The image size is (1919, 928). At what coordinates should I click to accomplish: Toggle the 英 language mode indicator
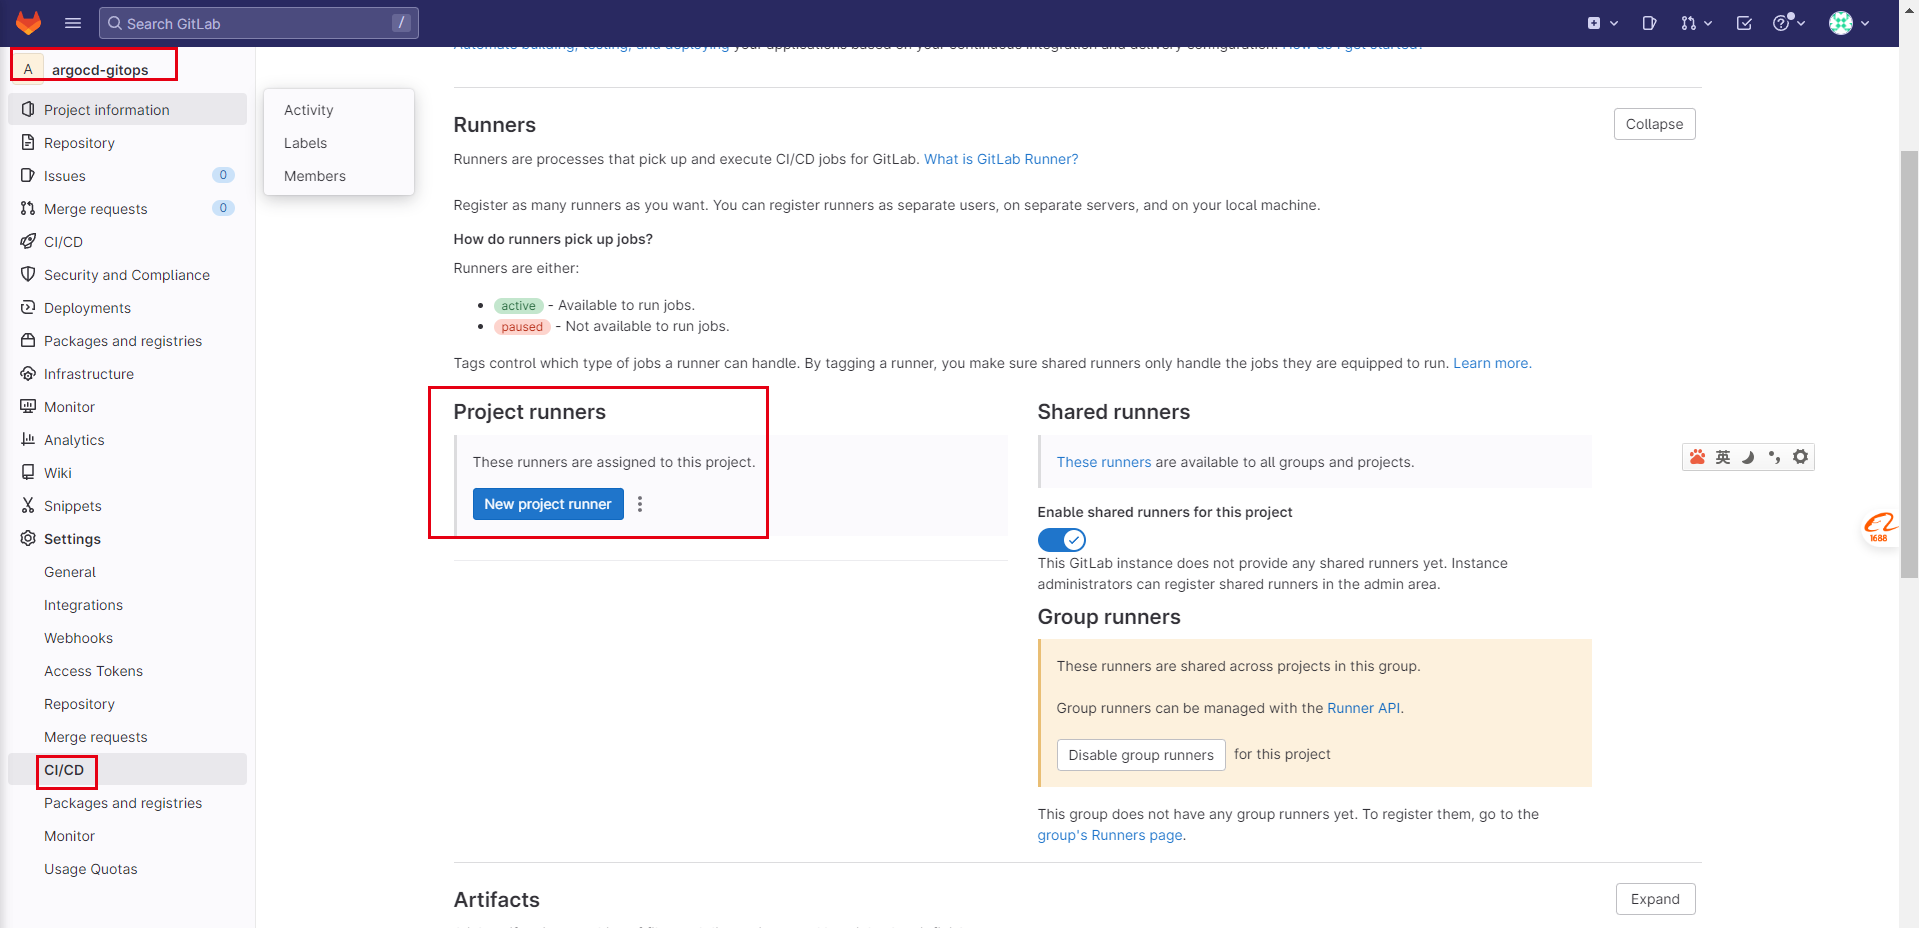tap(1722, 457)
